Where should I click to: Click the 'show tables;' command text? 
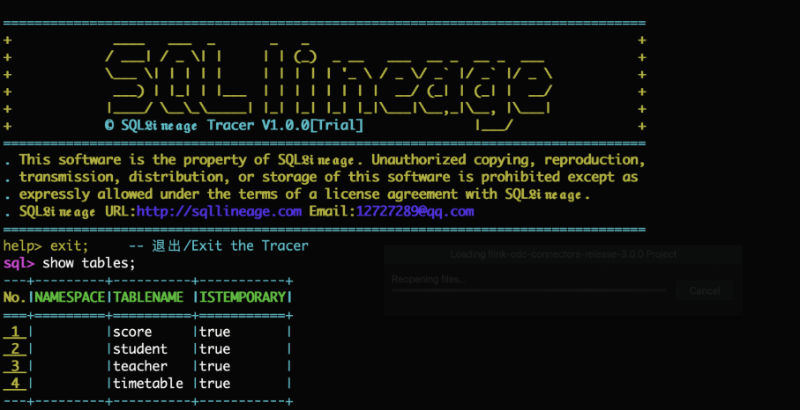tap(89, 263)
